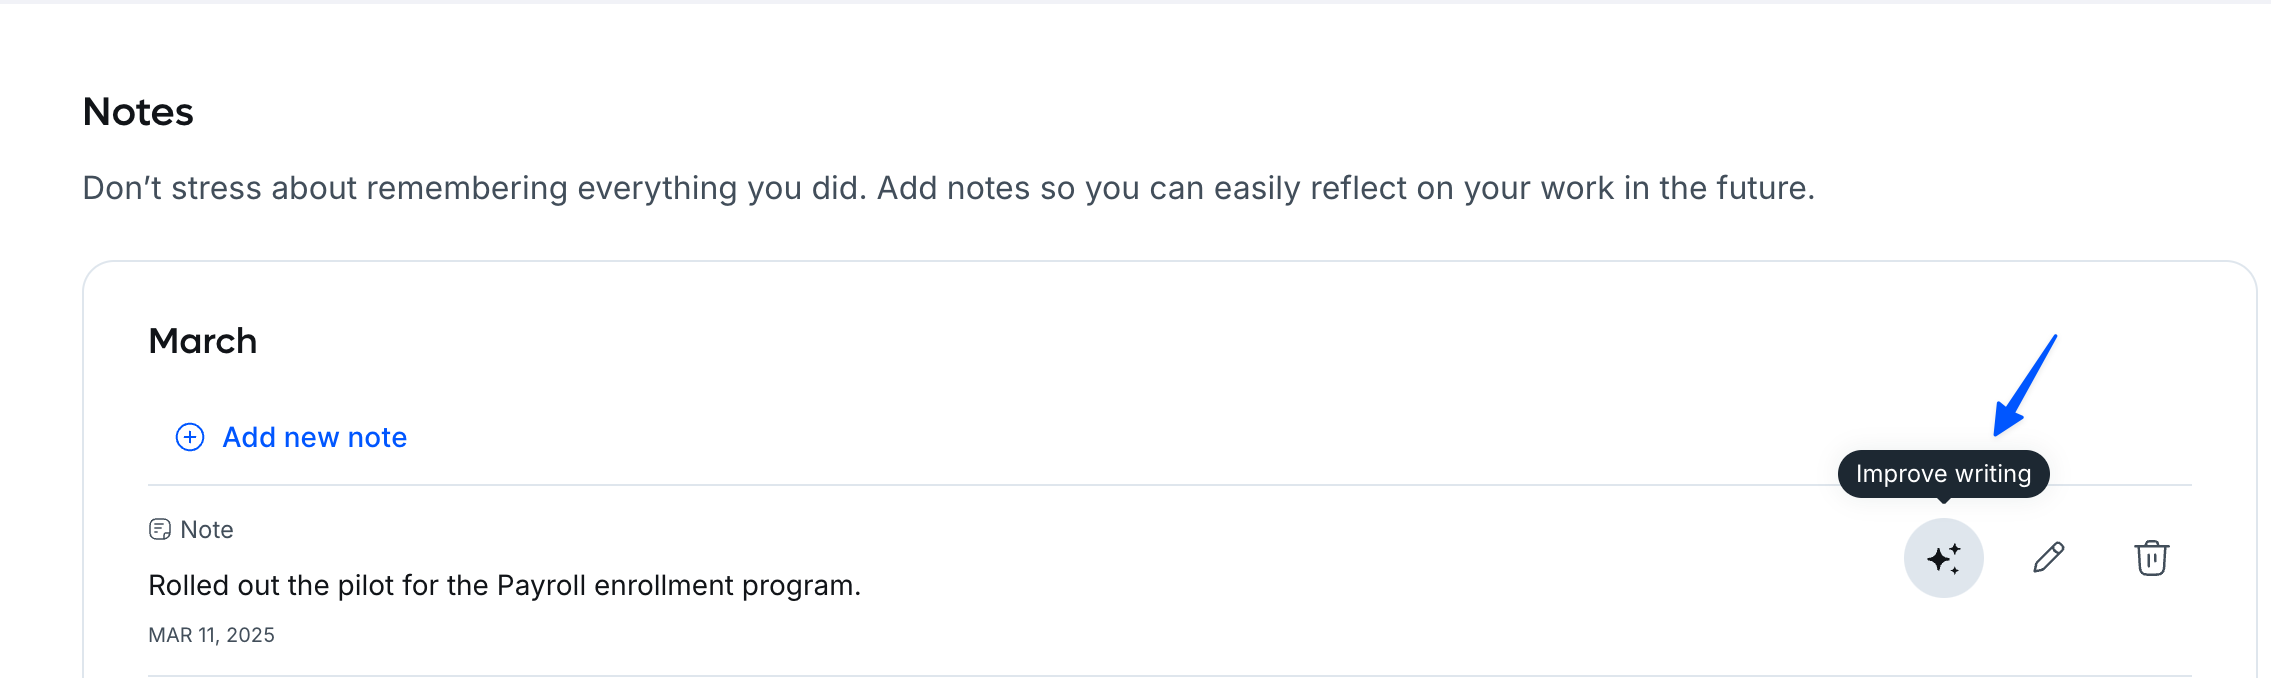Click the Improve writing sparkle icon

tap(1943, 558)
